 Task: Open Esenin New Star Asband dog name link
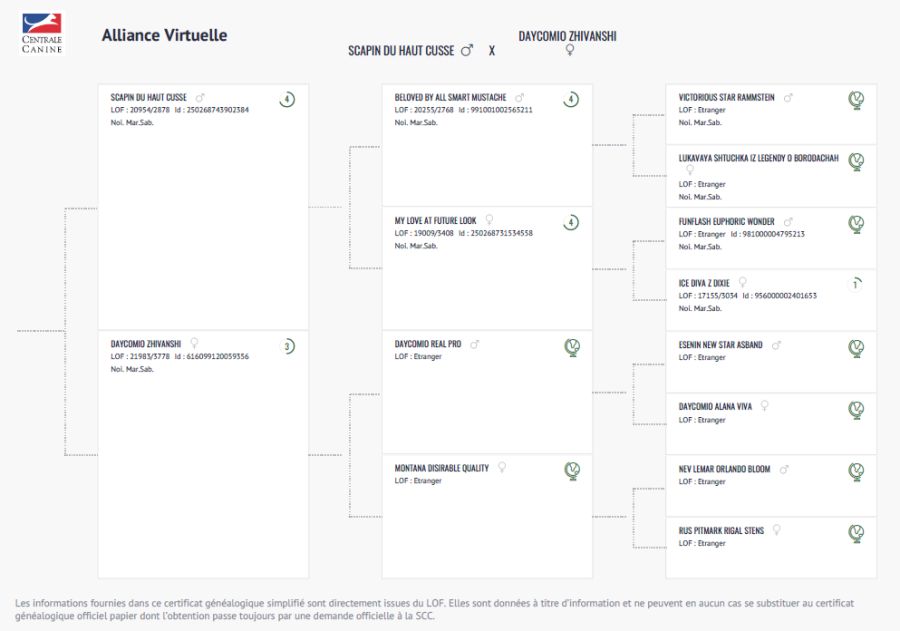(x=720, y=345)
